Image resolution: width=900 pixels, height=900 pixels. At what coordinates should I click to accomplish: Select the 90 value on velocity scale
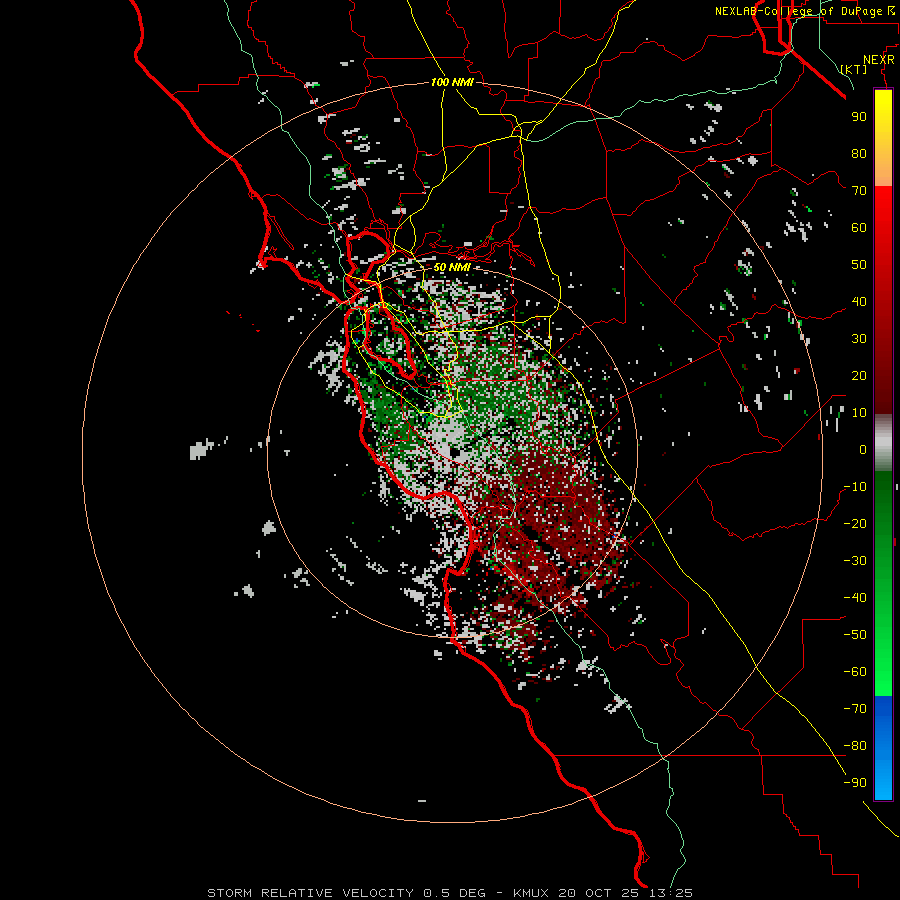coord(859,117)
